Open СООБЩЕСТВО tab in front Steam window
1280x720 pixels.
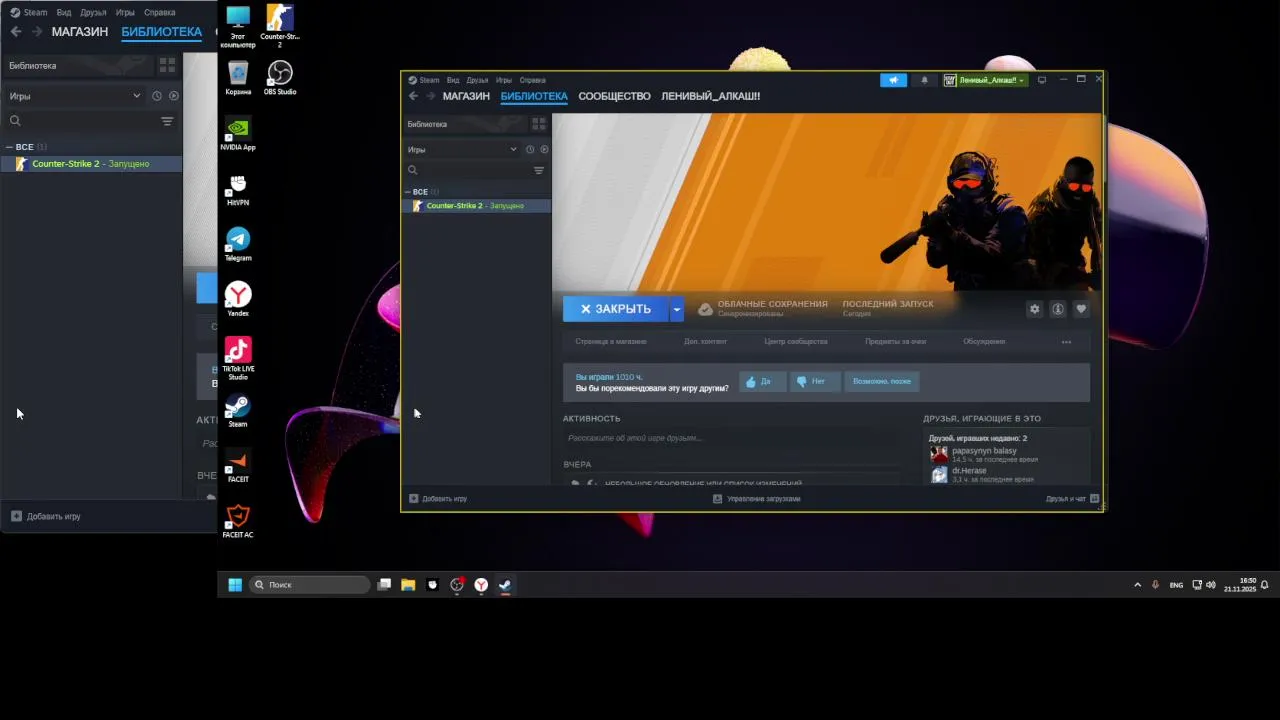614,96
